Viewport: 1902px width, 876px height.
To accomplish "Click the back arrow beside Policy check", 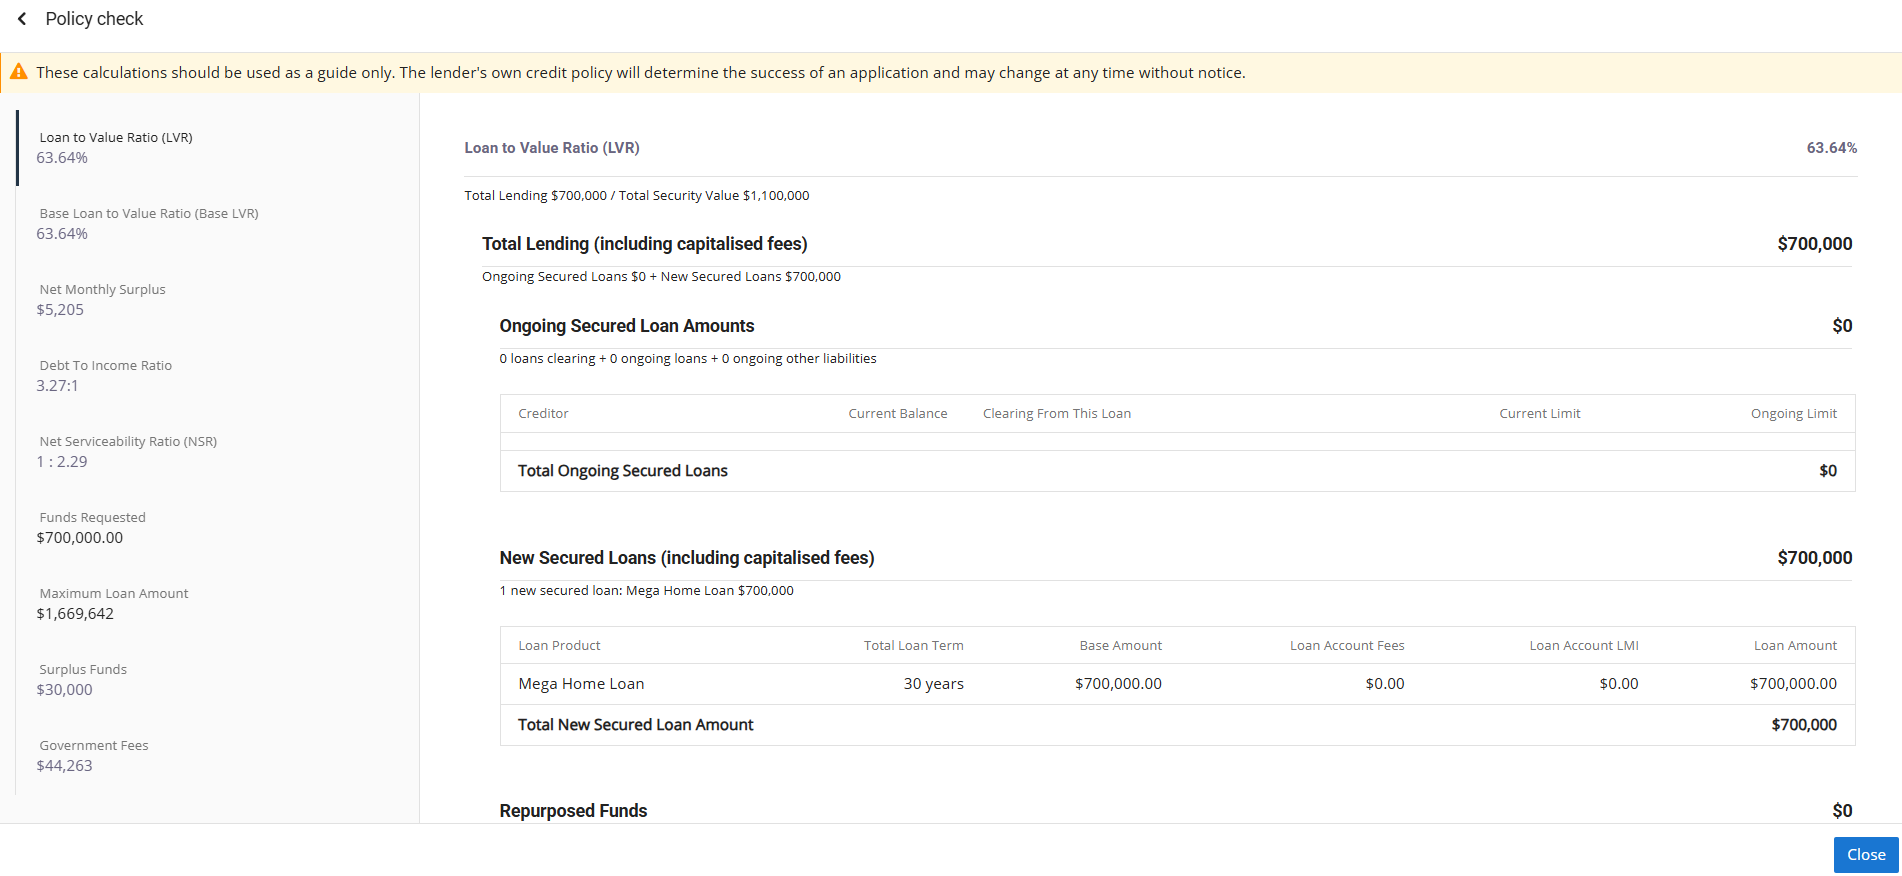I will click(x=22, y=19).
